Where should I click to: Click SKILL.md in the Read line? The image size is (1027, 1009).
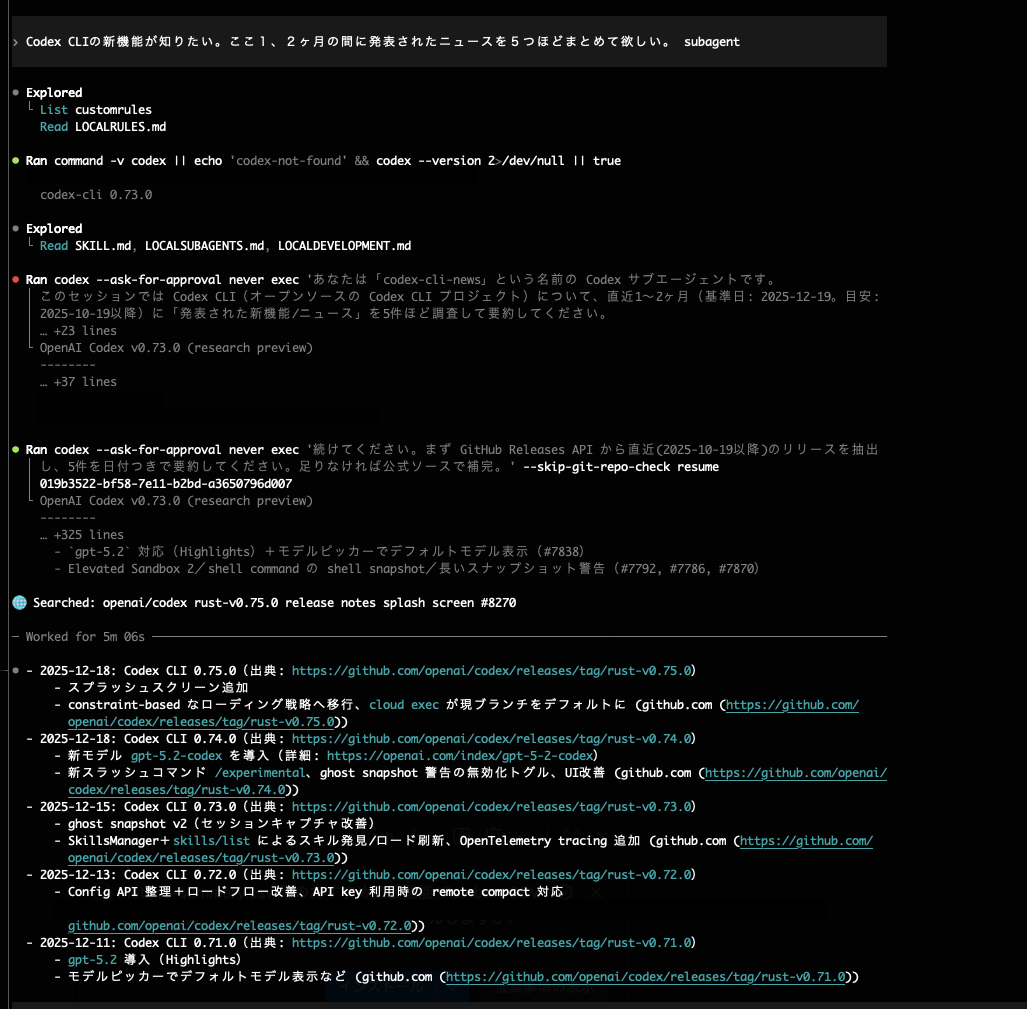103,246
